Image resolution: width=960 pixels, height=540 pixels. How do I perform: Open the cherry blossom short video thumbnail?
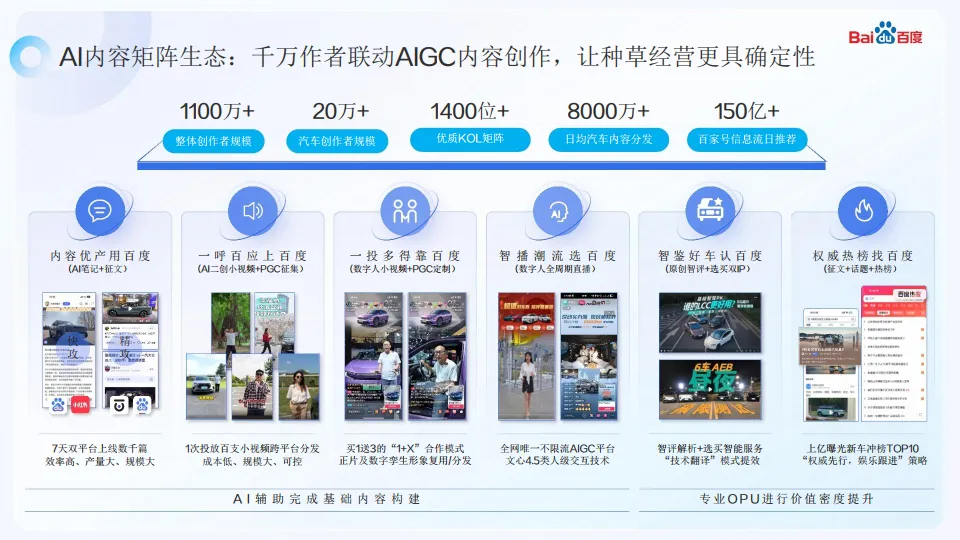tap(274, 323)
